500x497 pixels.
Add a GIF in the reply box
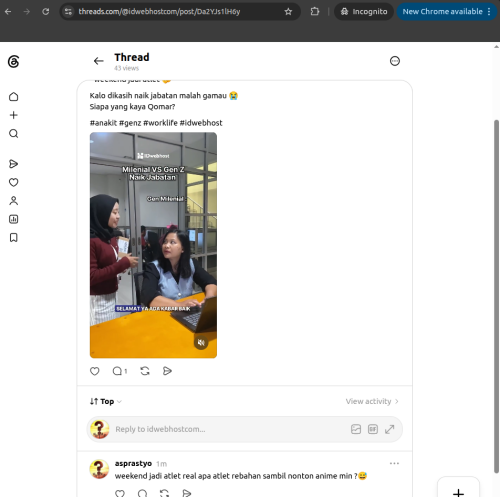pyautogui.click(x=373, y=429)
